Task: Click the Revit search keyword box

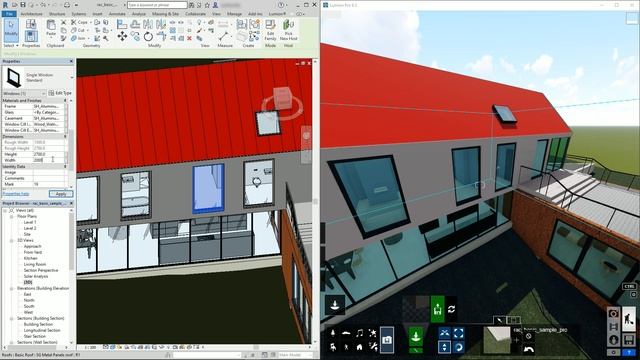Action: click(x=157, y=5)
